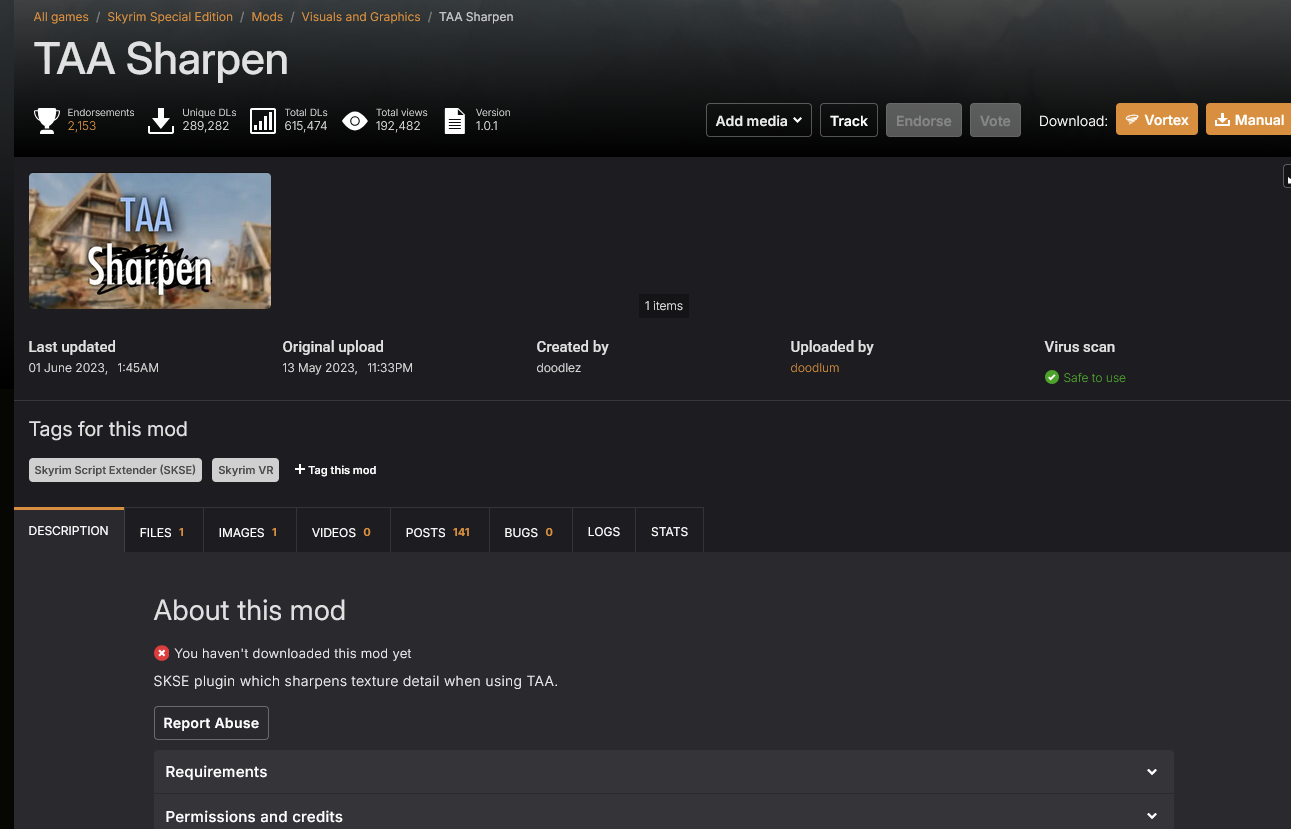
Task: Go to the All games breadcrumb
Action: click(61, 17)
